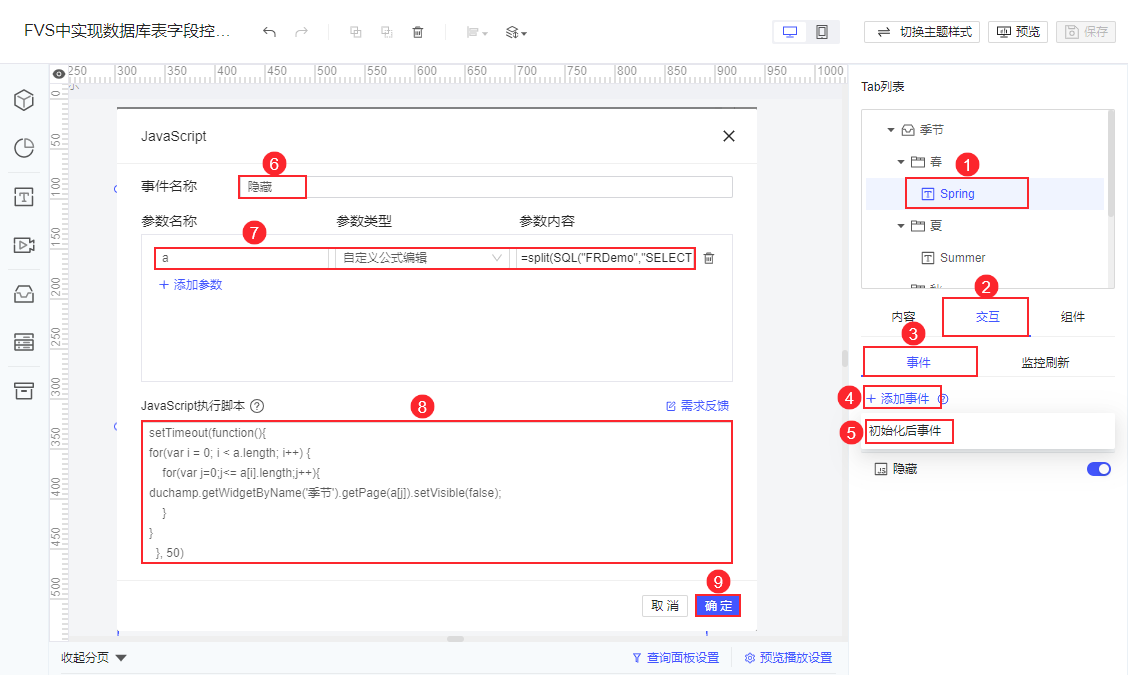Click the 隐藏 event entry
1128x675 pixels.
pos(896,469)
